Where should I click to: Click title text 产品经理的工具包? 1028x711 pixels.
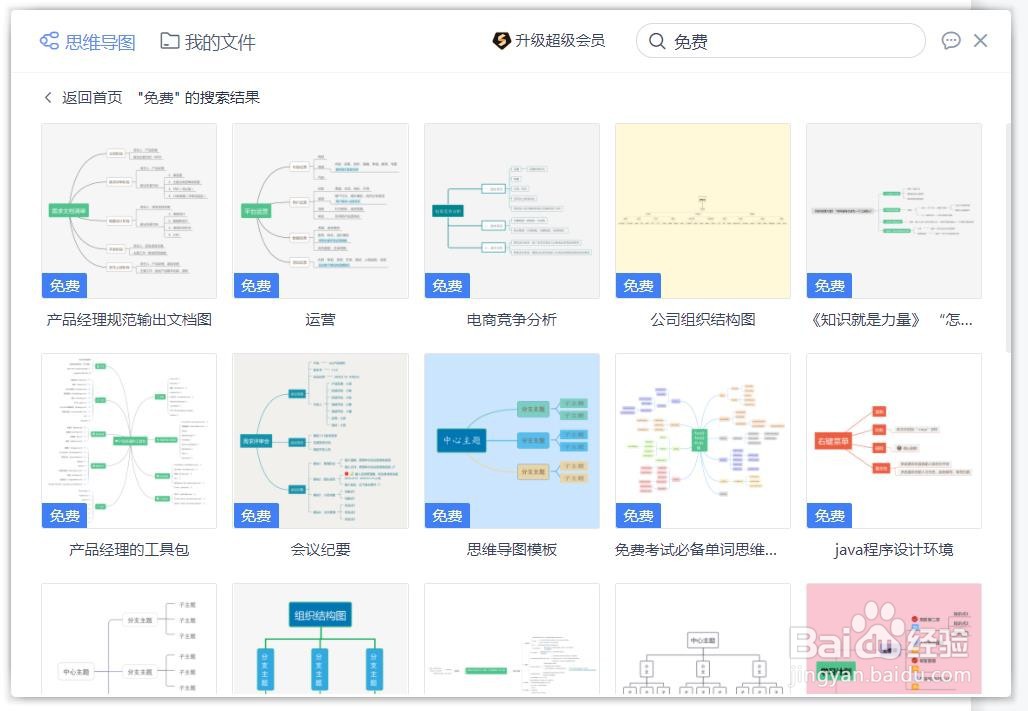(129, 550)
